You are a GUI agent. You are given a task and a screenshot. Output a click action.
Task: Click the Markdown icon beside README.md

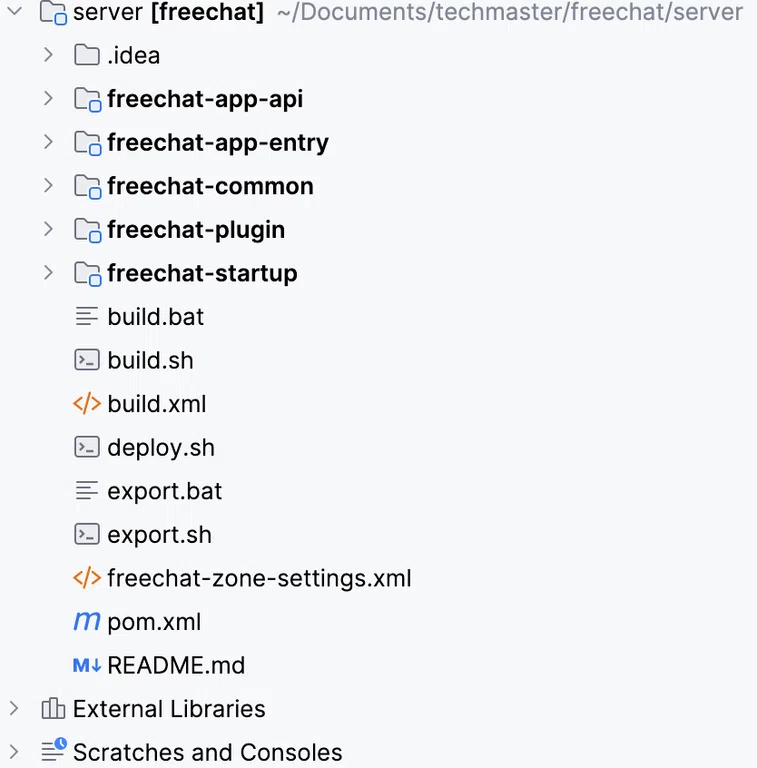[x=87, y=665]
